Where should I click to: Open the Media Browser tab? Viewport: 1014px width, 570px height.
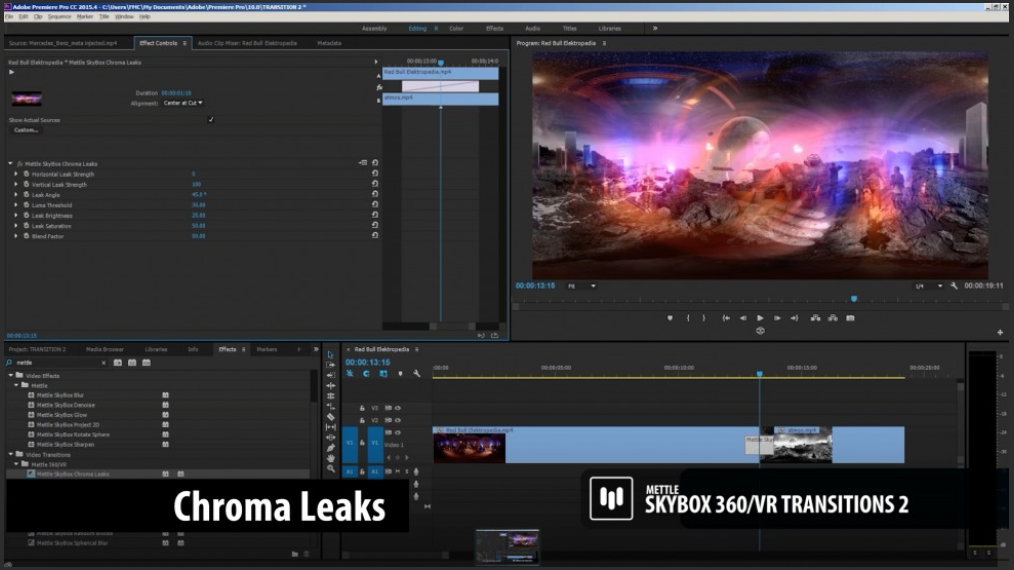tap(105, 349)
